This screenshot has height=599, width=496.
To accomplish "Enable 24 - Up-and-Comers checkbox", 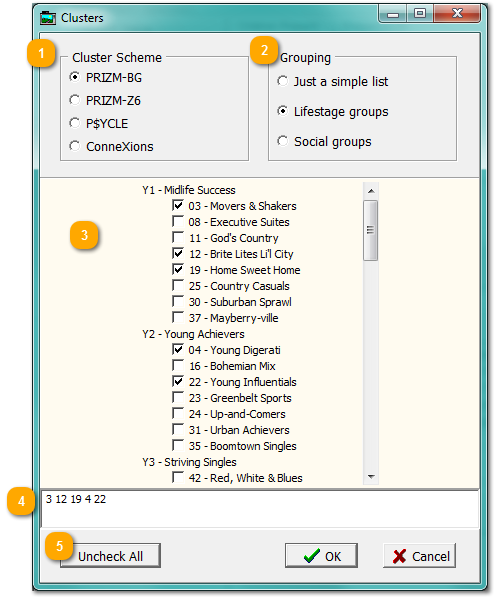I will [x=178, y=414].
